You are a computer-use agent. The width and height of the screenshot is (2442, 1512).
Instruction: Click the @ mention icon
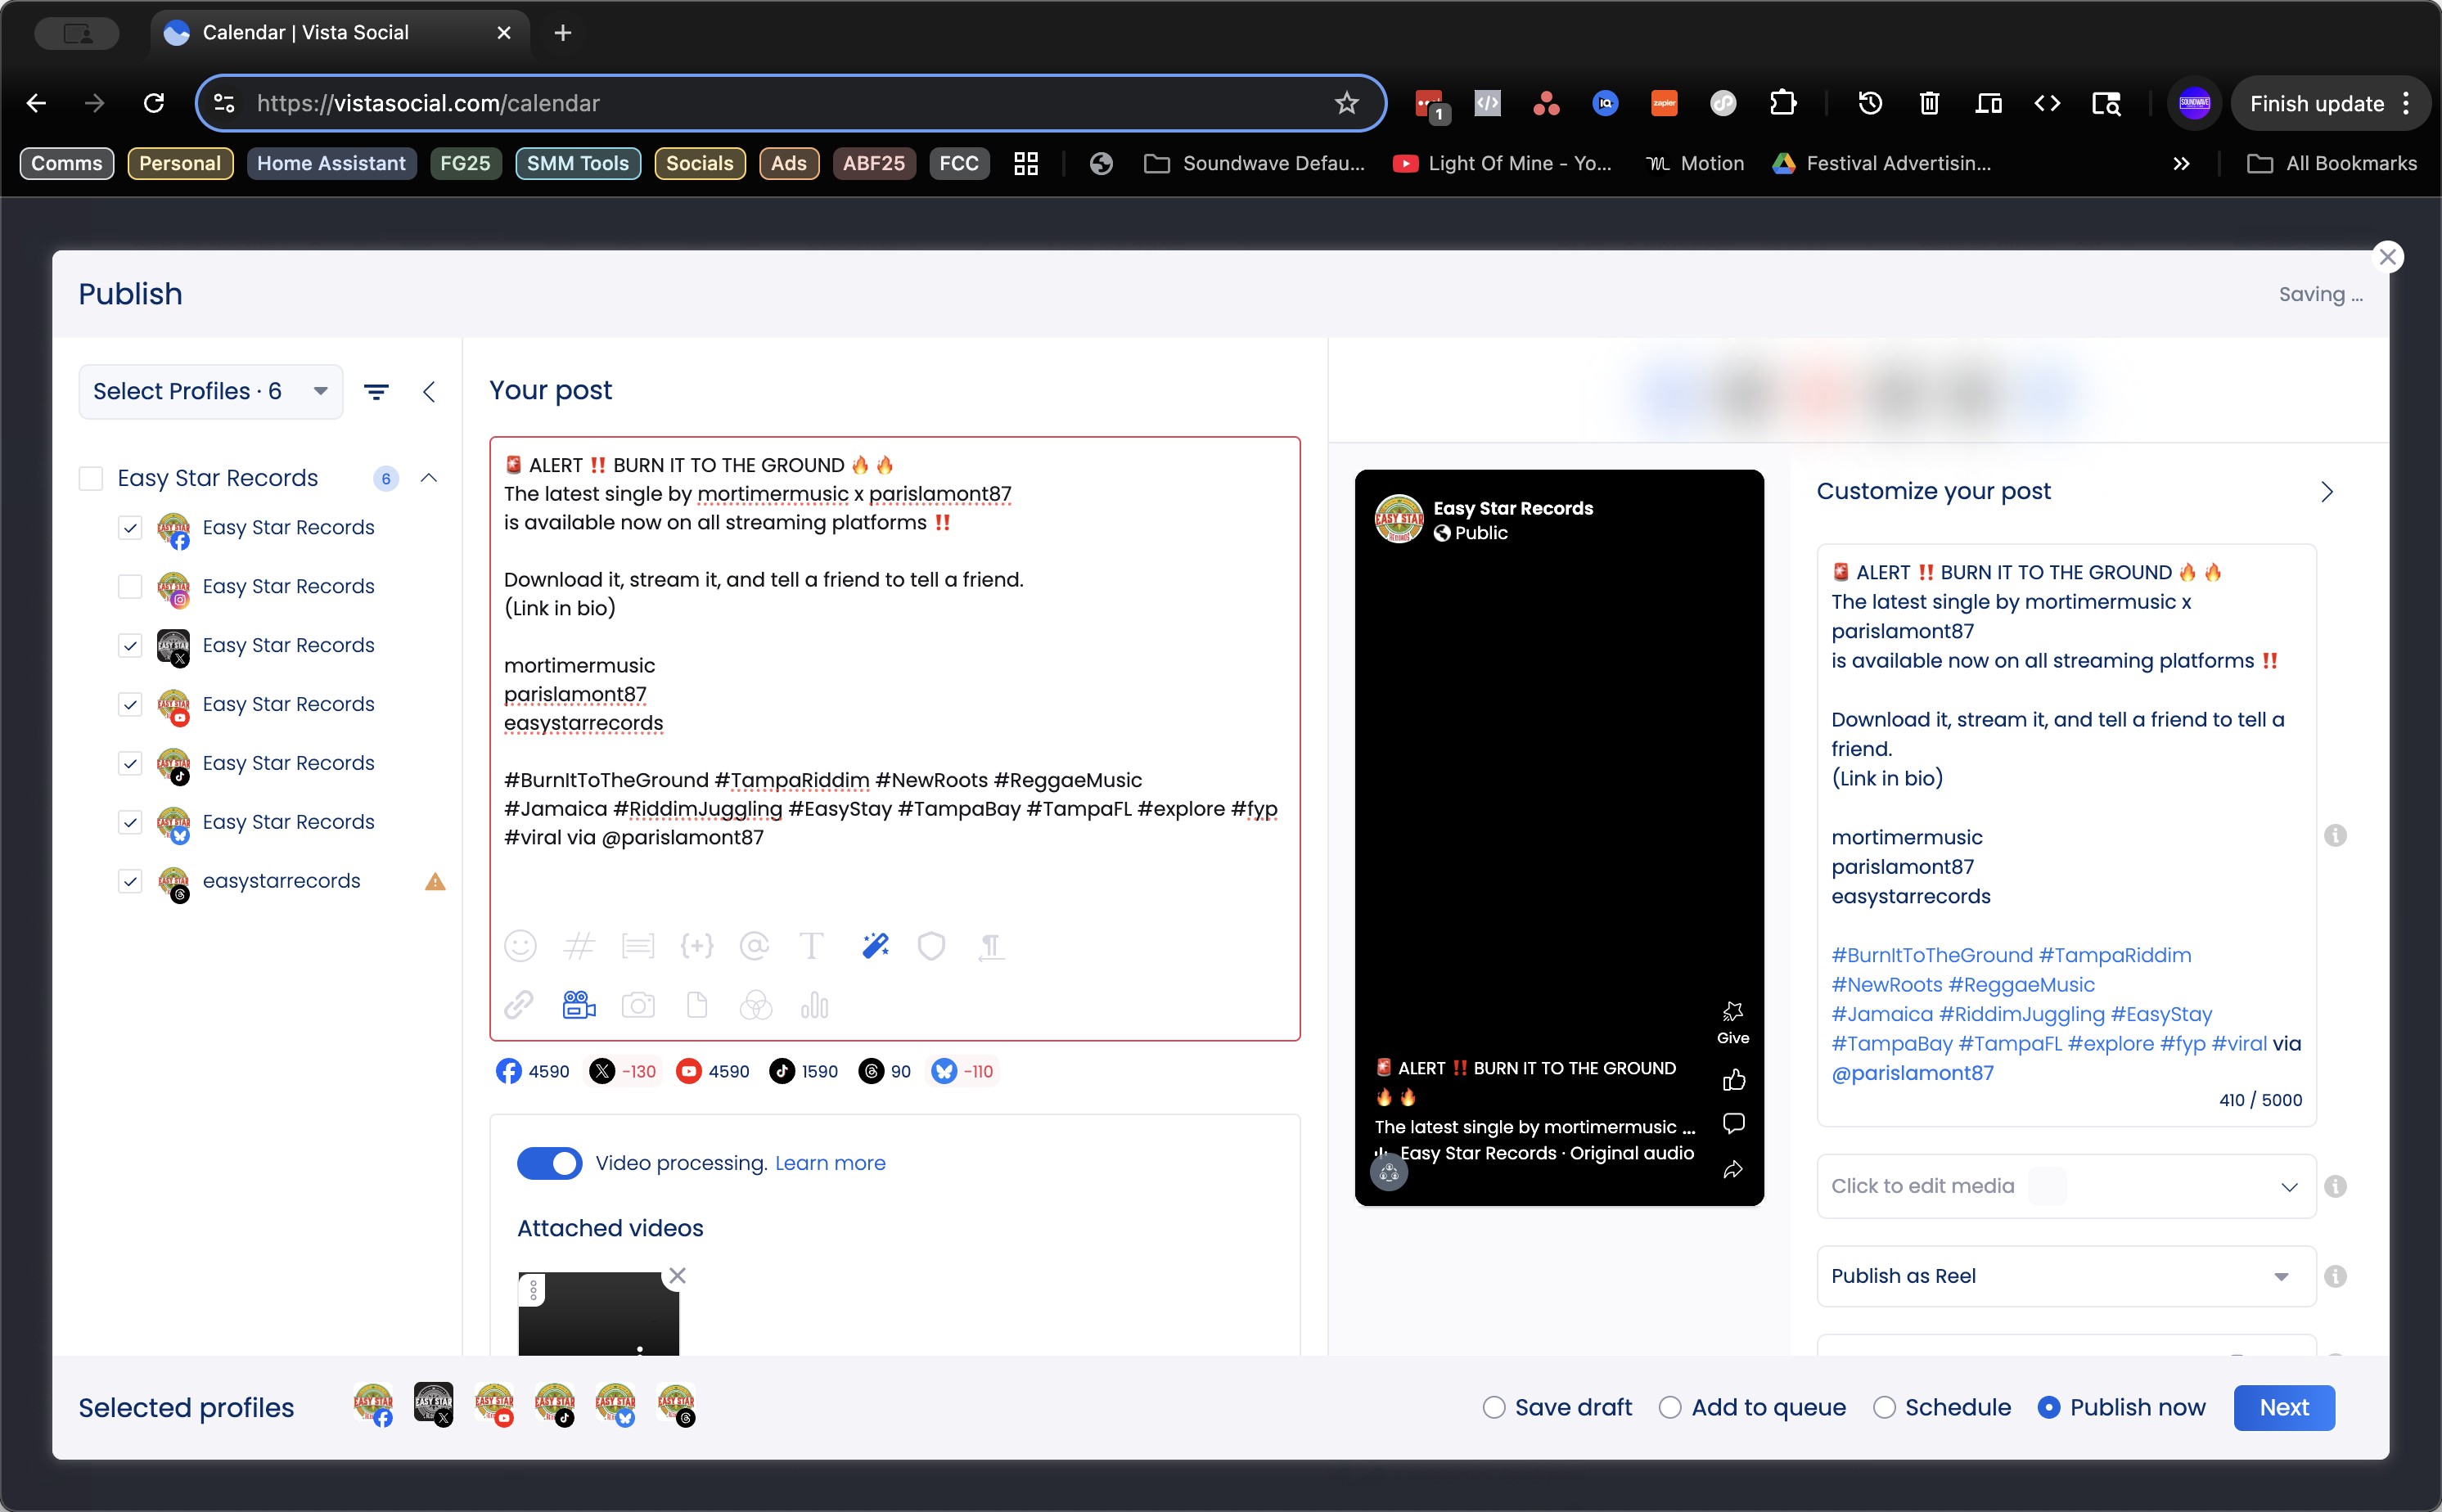[754, 946]
